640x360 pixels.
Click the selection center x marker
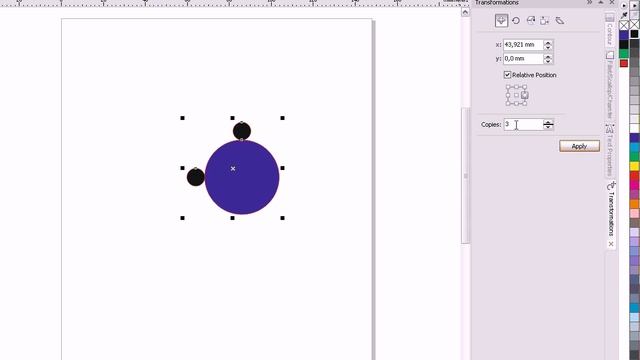pos(233,168)
